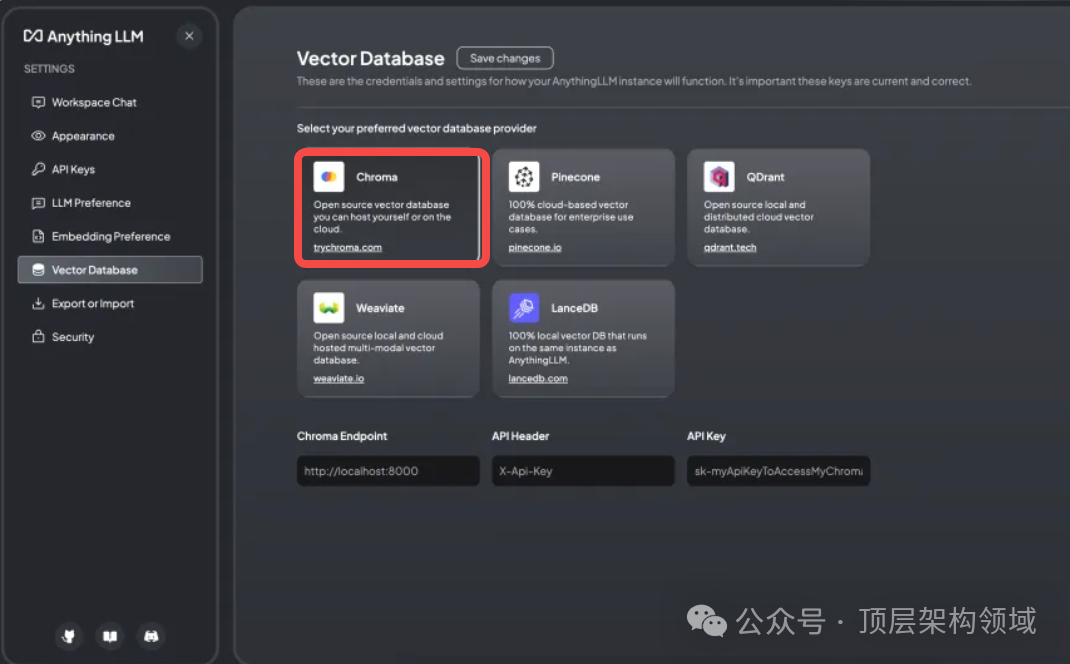Open Embedding Preference settings
Viewport: 1070px width, 664px height.
[x=110, y=236]
